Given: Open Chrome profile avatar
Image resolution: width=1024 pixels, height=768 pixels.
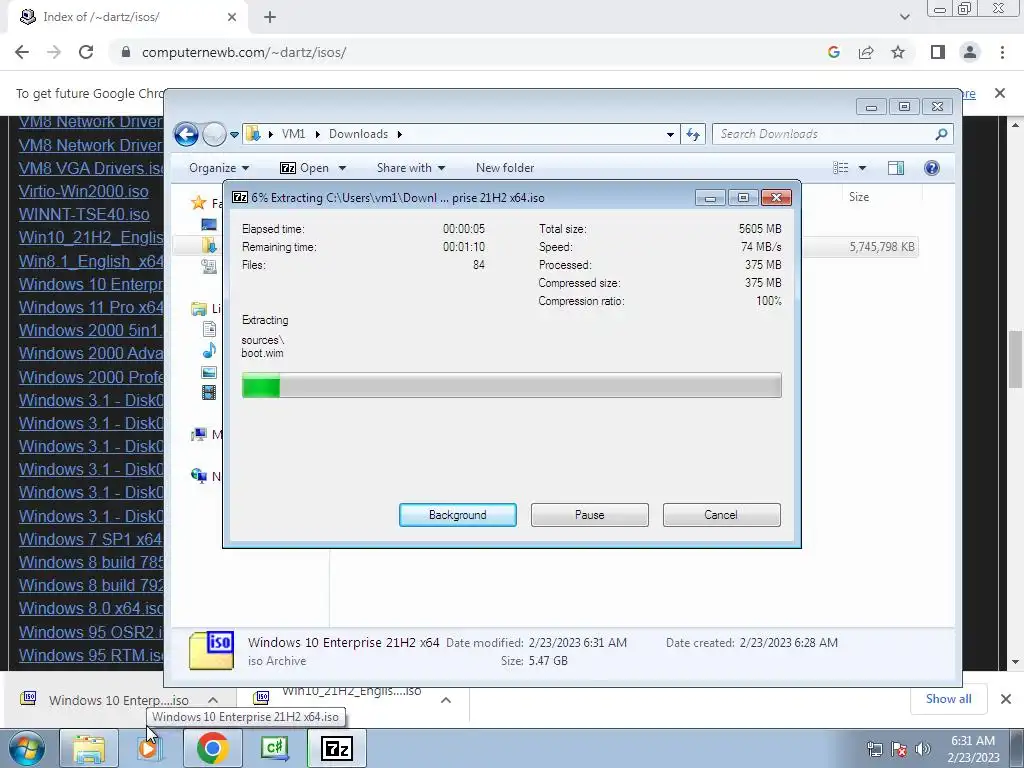Looking at the screenshot, I should click(970, 52).
